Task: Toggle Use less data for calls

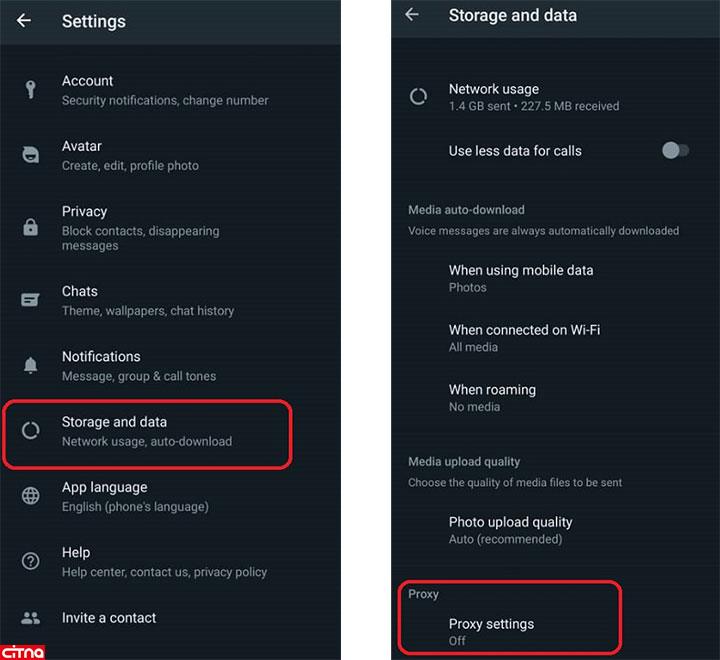Action: tap(675, 150)
